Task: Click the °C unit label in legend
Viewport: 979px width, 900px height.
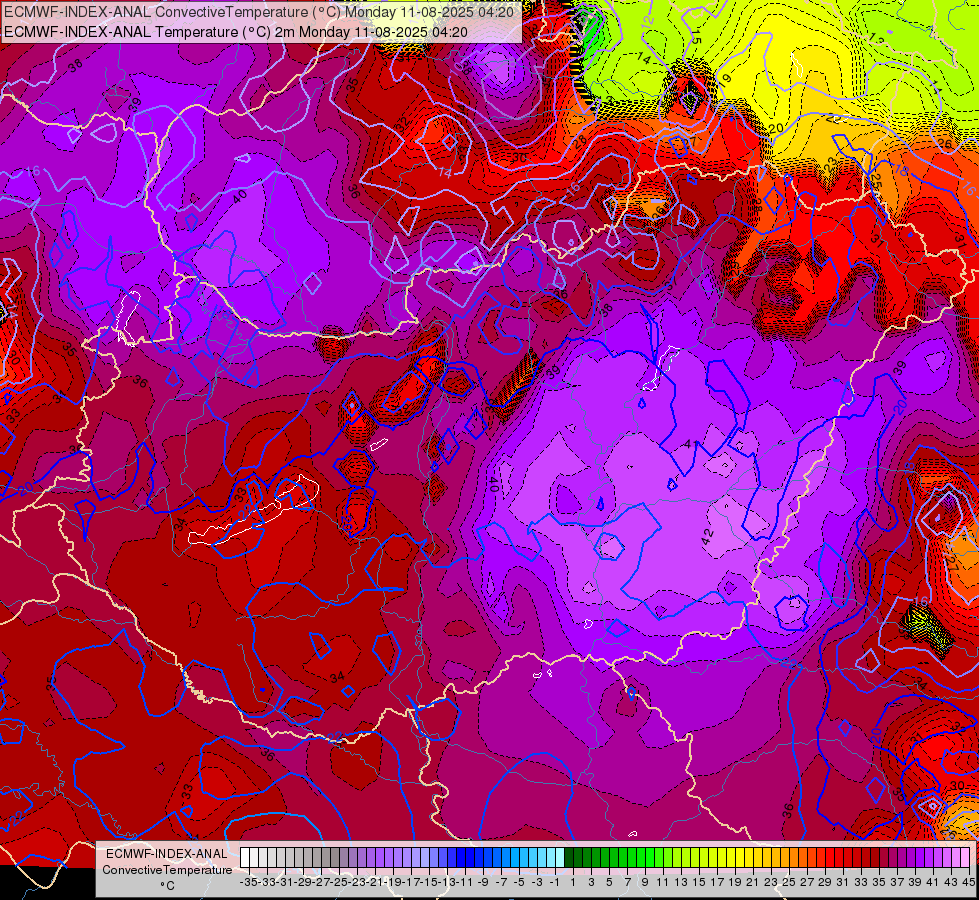Action: 167,886
